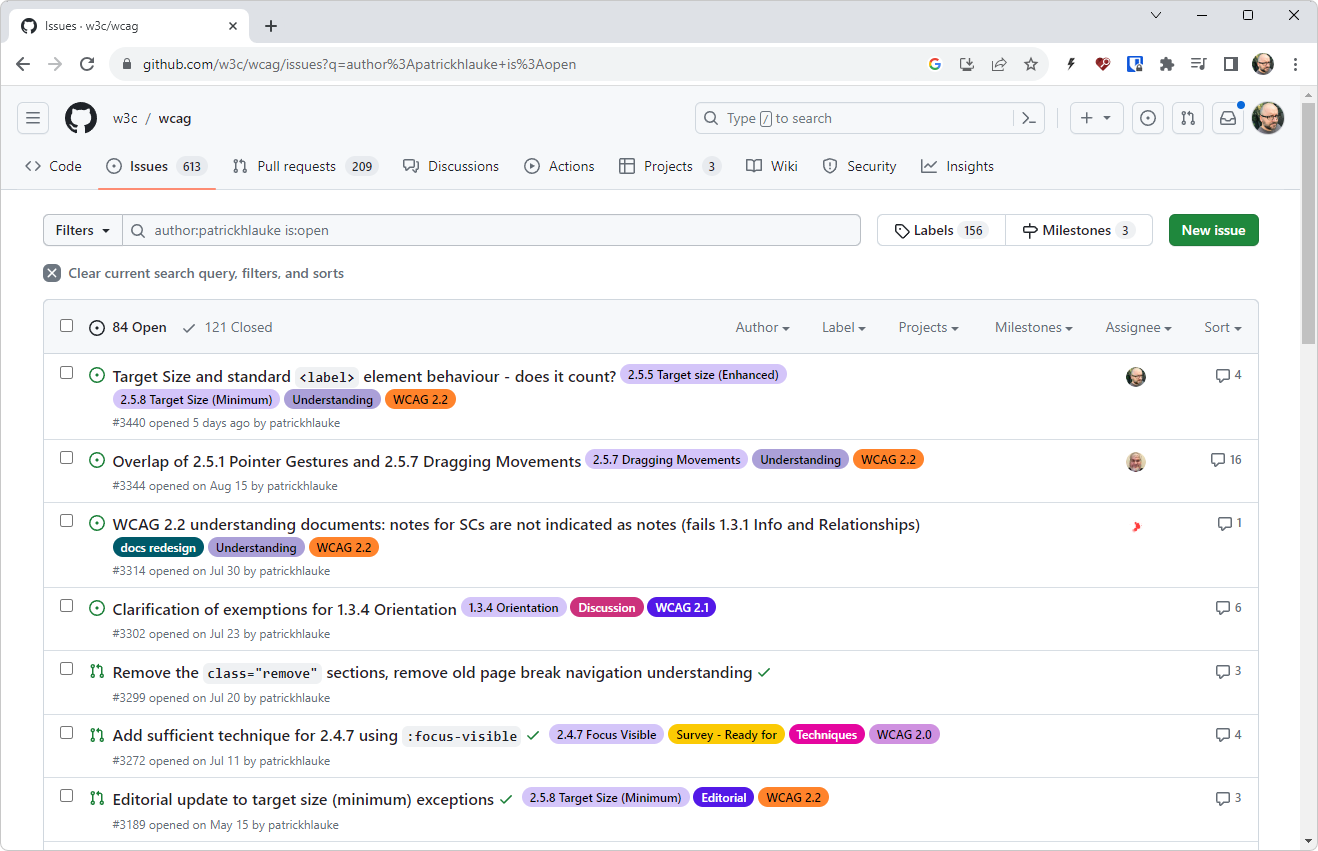
Task: Bookmark this page with star icon
Action: 1031,64
